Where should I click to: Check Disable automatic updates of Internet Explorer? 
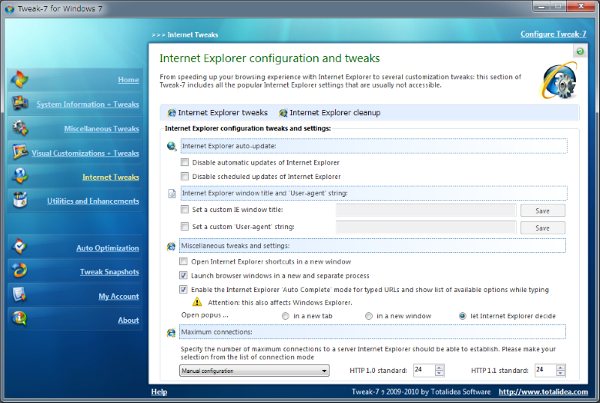pos(185,162)
